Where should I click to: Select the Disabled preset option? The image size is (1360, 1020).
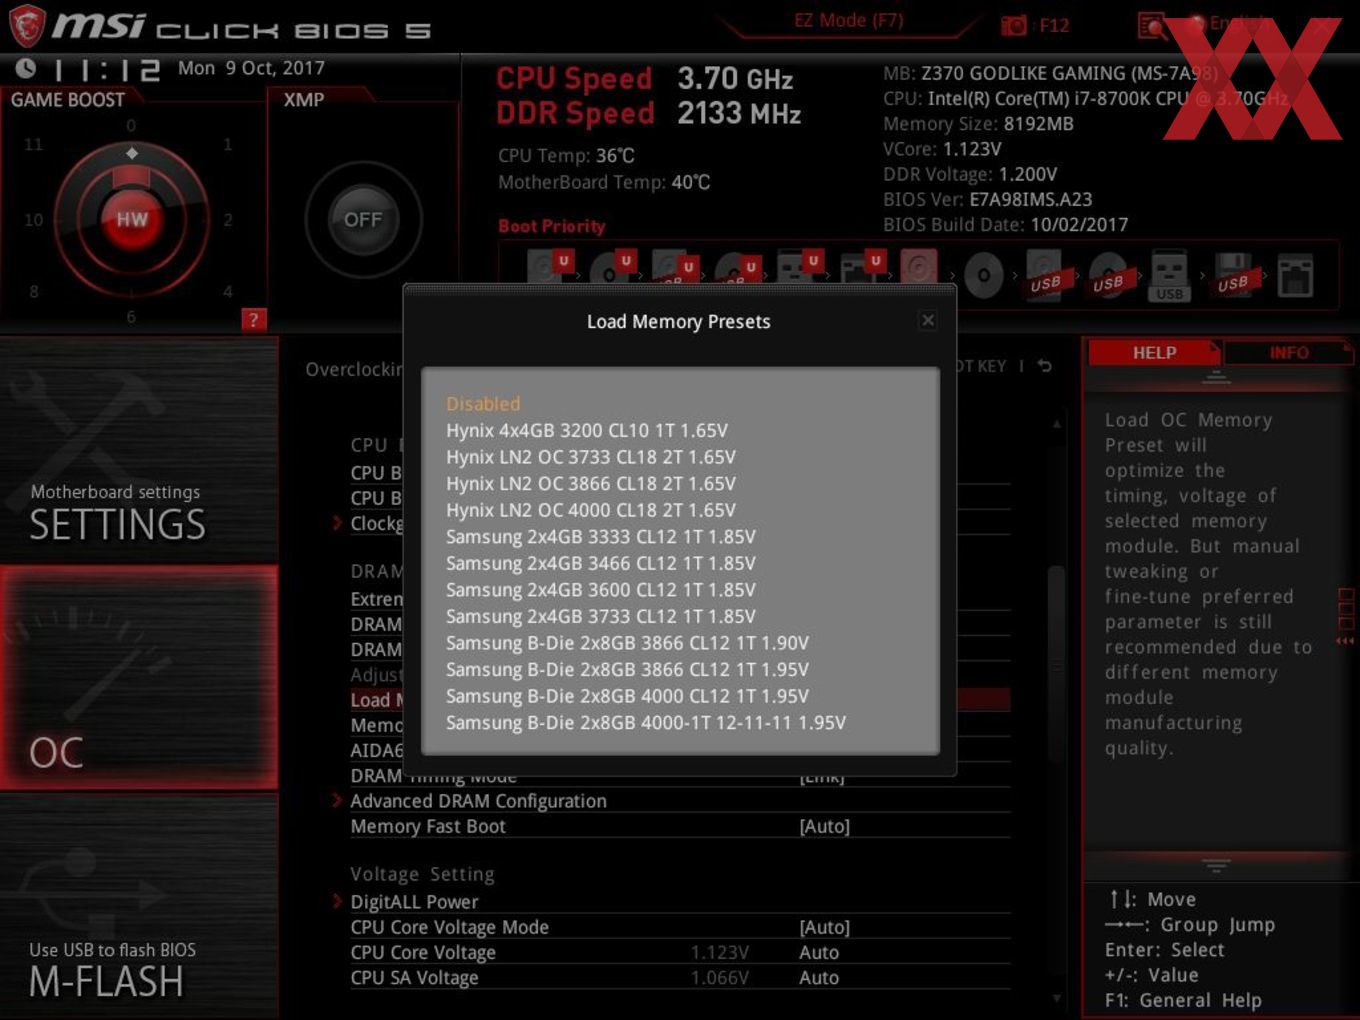pos(483,404)
